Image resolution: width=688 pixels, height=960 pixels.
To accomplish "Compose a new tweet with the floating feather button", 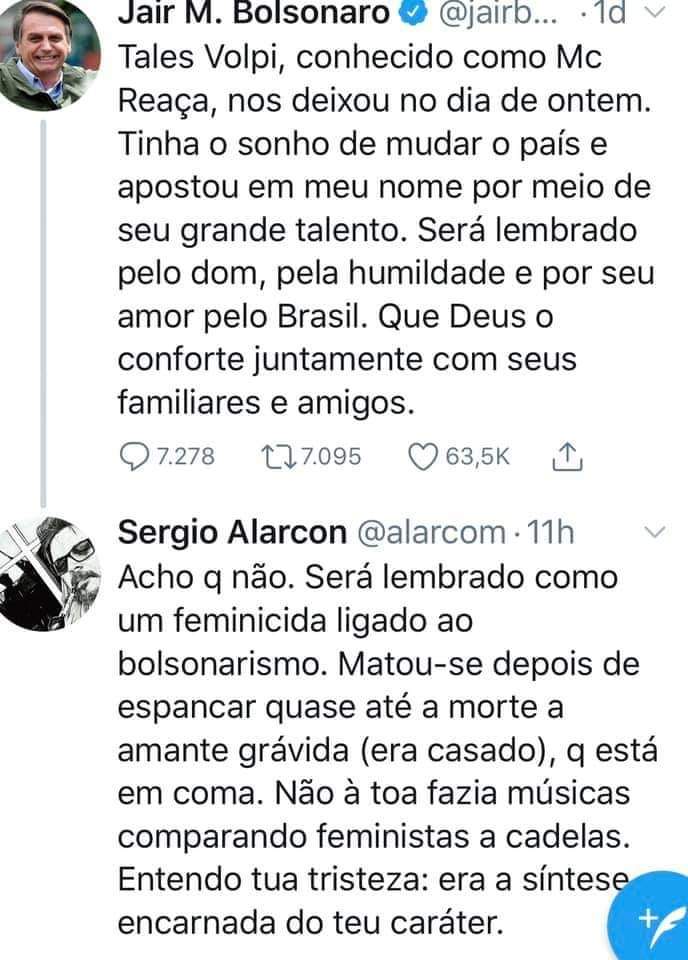I will point(650,918).
